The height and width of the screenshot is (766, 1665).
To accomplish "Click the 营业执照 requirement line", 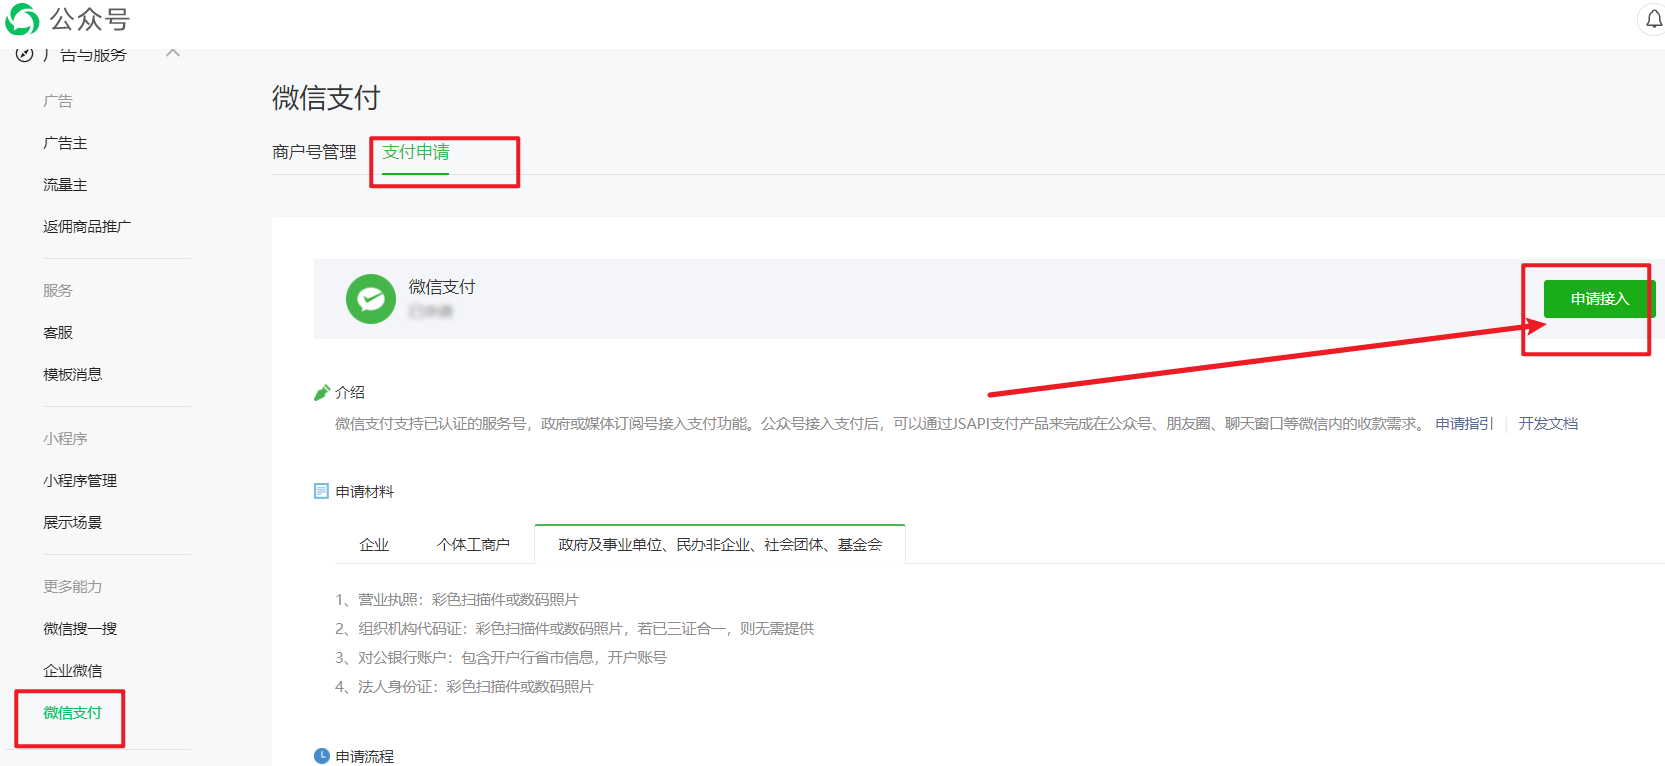I will [457, 600].
